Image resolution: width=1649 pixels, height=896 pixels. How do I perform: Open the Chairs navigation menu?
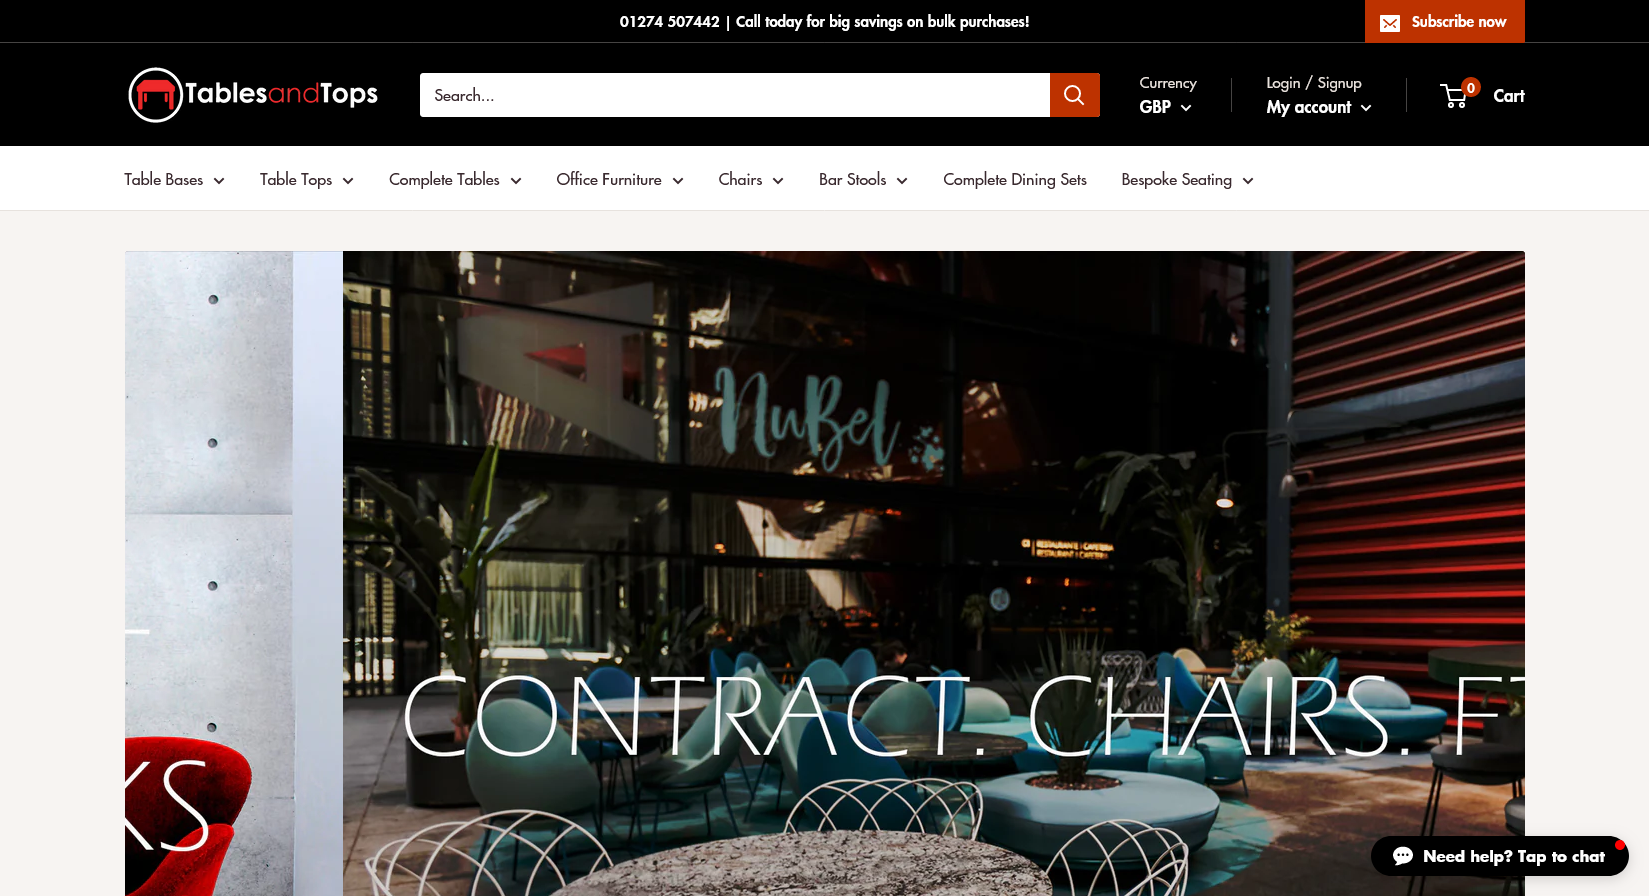(x=751, y=179)
